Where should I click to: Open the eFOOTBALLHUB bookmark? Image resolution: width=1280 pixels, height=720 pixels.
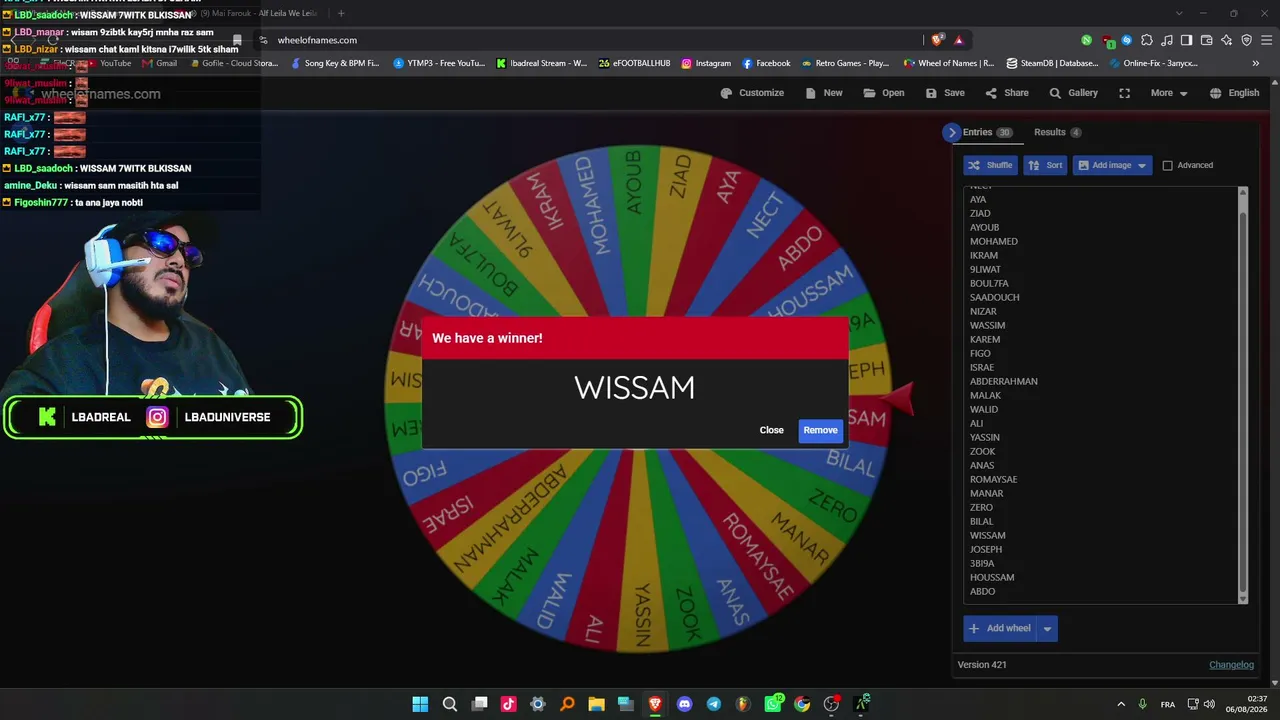pyautogui.click(x=634, y=63)
